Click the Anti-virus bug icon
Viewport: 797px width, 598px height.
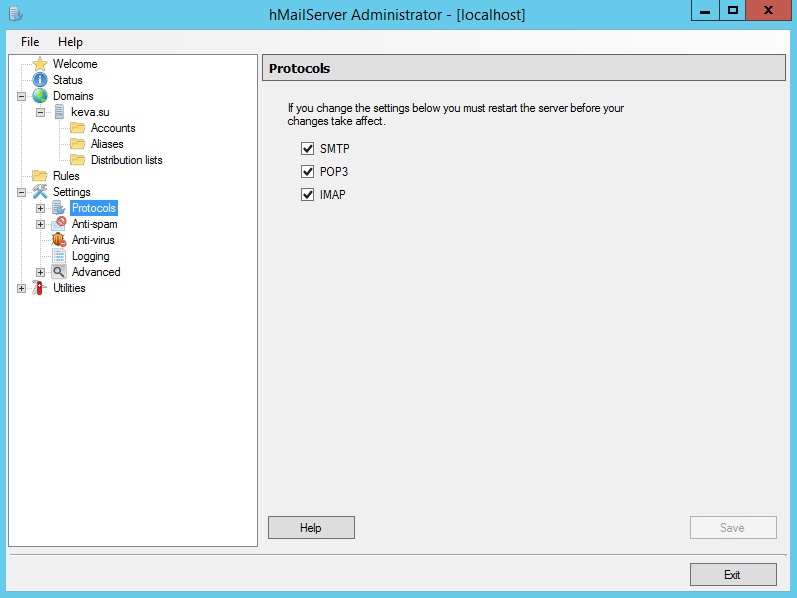(58, 240)
